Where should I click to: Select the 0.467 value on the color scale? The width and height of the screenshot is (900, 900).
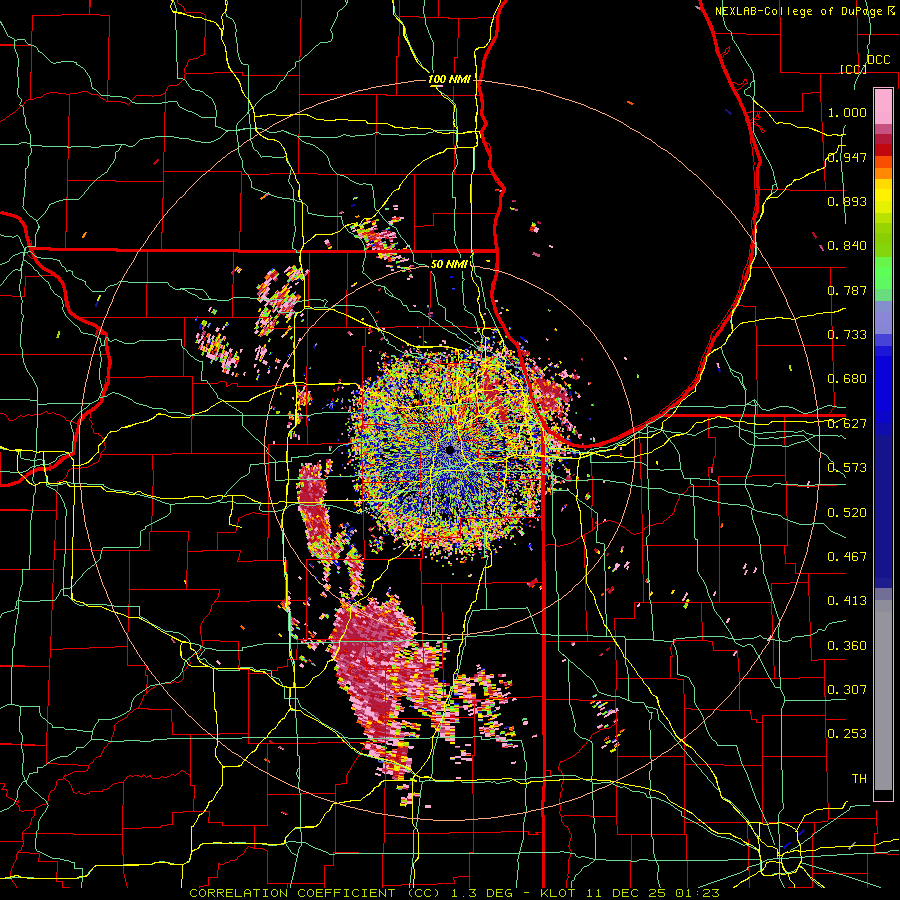click(847, 557)
